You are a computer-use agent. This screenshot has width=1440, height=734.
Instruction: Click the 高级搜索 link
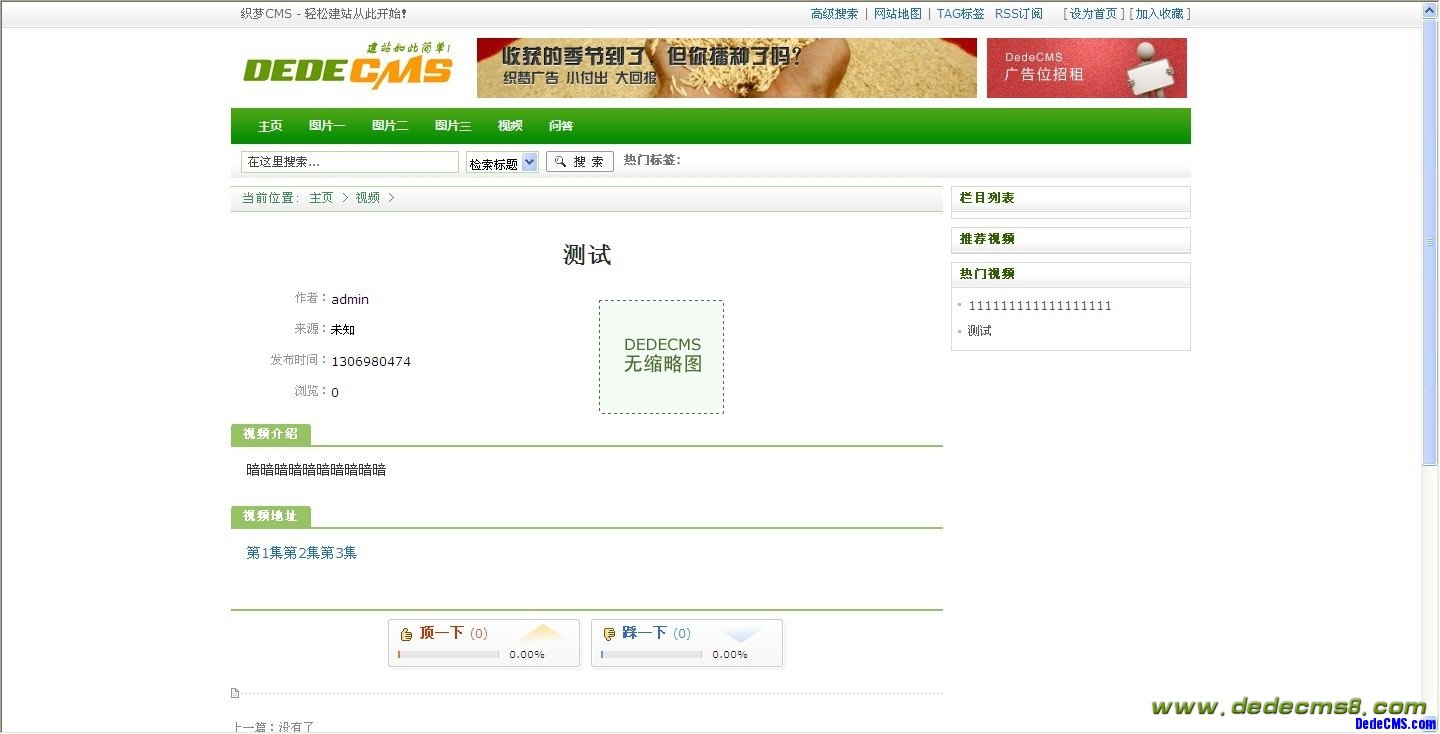pyautogui.click(x=834, y=14)
